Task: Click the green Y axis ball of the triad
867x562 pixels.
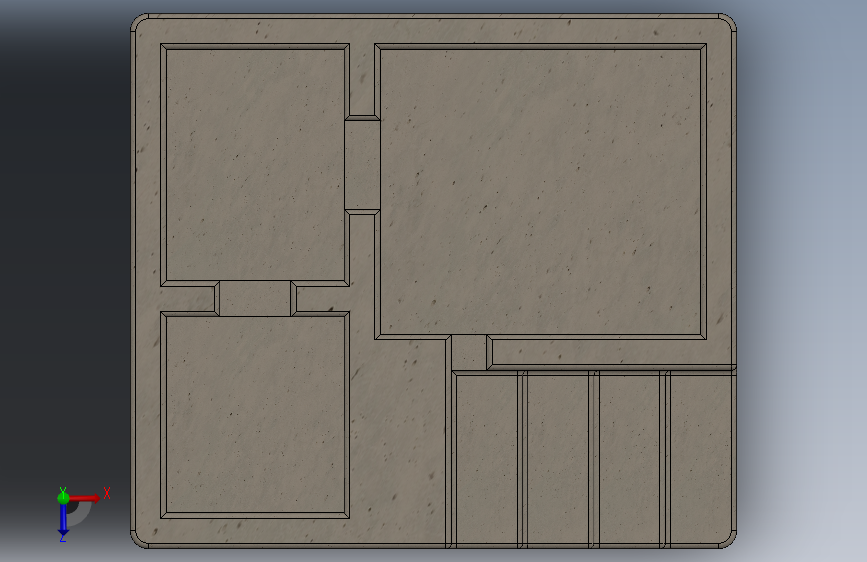Action: pos(63,498)
